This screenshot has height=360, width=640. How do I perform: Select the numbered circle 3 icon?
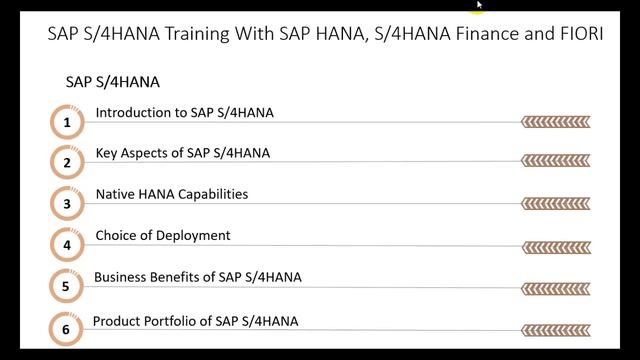[x=67, y=203]
